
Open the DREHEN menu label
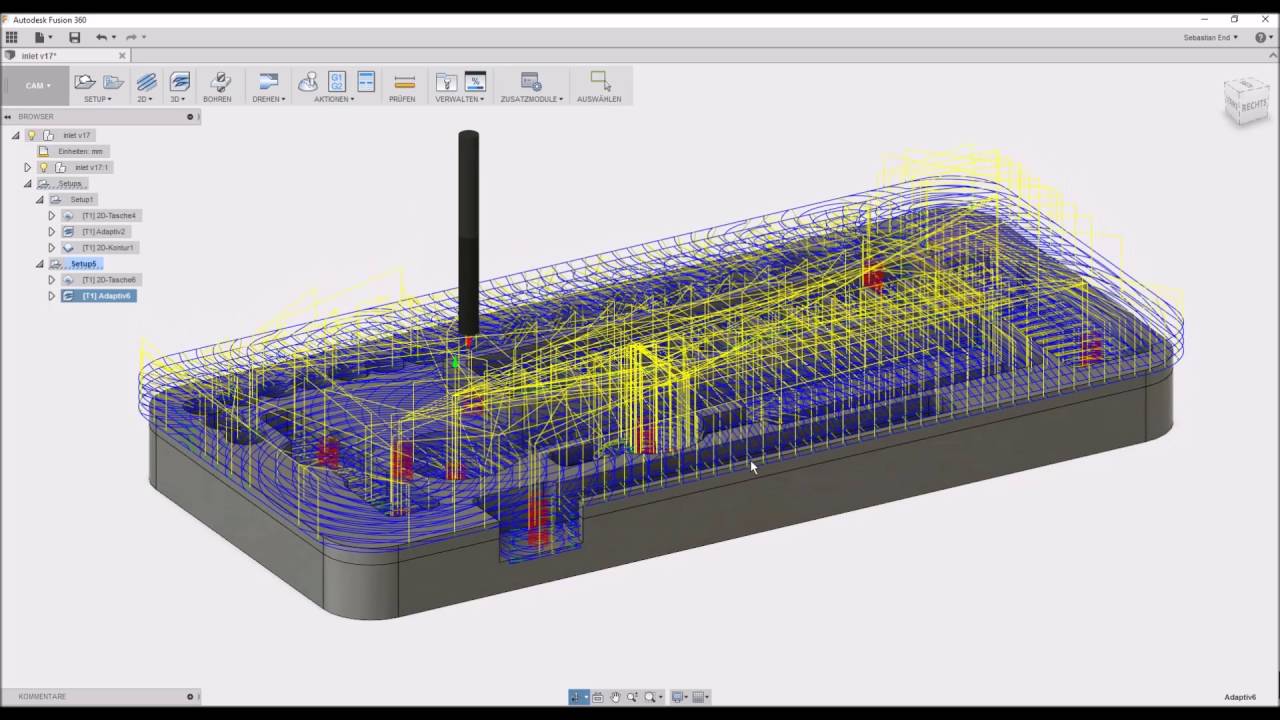pyautogui.click(x=269, y=99)
